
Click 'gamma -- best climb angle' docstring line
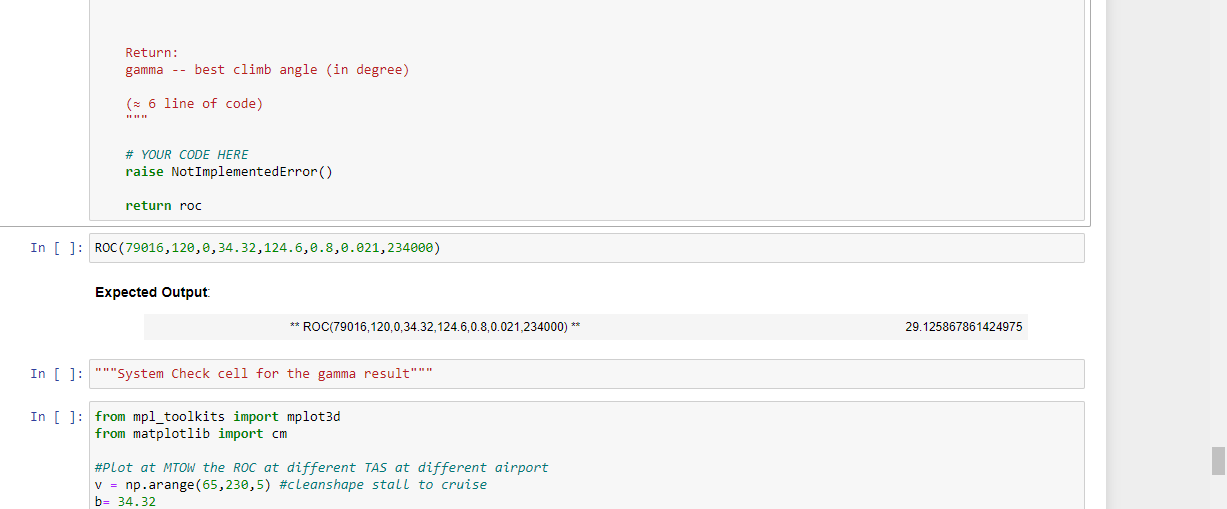(x=267, y=70)
